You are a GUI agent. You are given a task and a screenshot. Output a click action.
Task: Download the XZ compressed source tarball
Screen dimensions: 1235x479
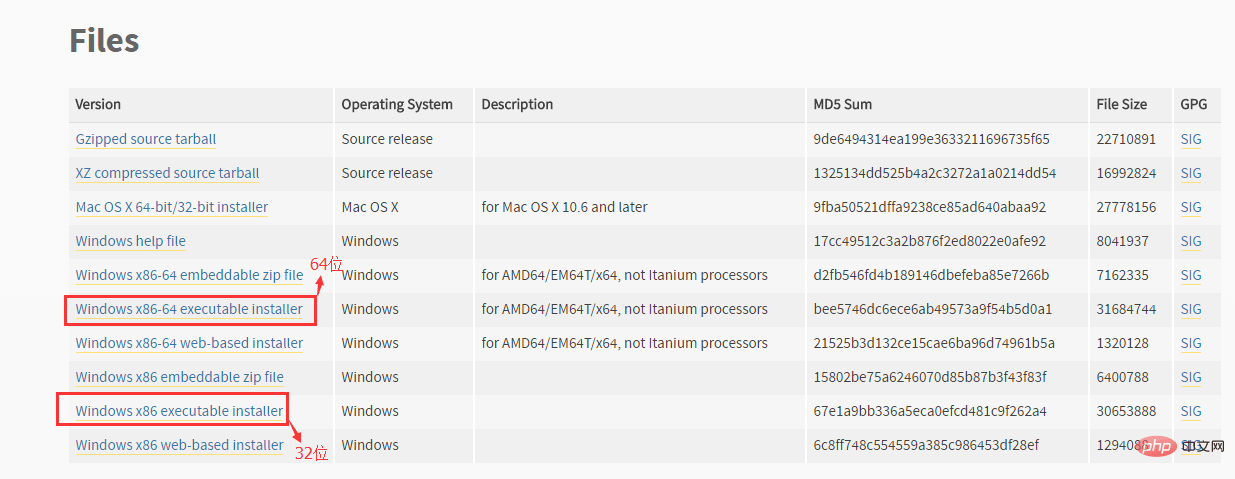click(167, 173)
